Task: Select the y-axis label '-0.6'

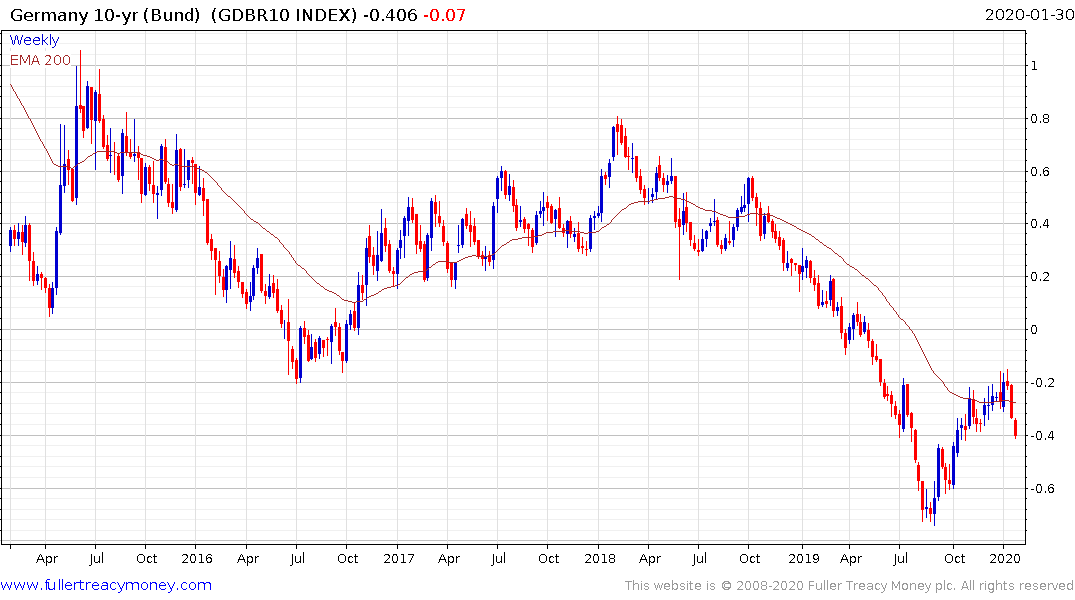Action: point(1042,488)
